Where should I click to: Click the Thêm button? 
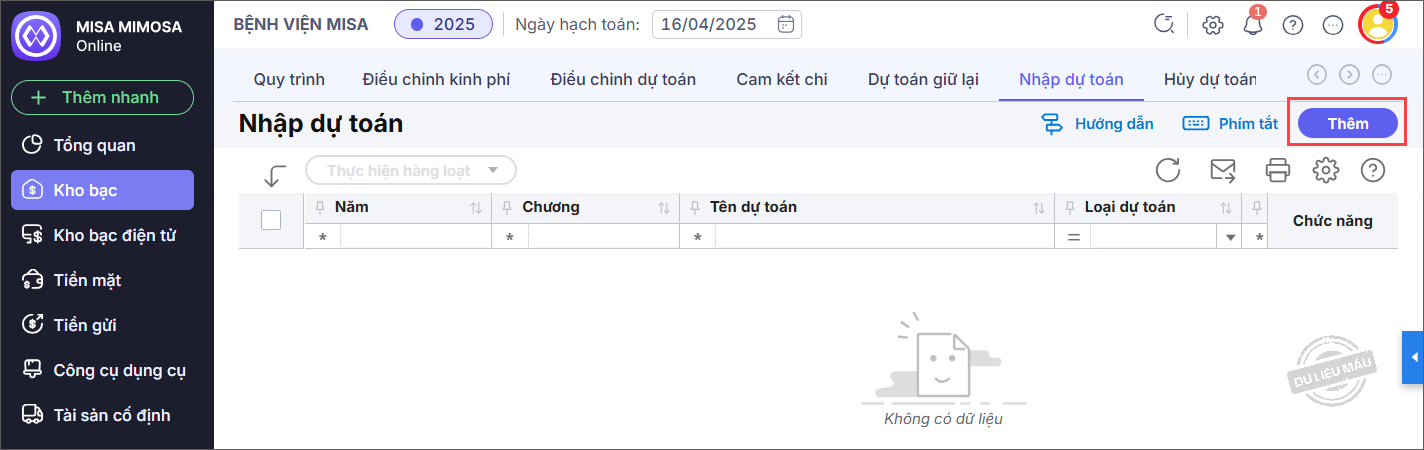1347,123
